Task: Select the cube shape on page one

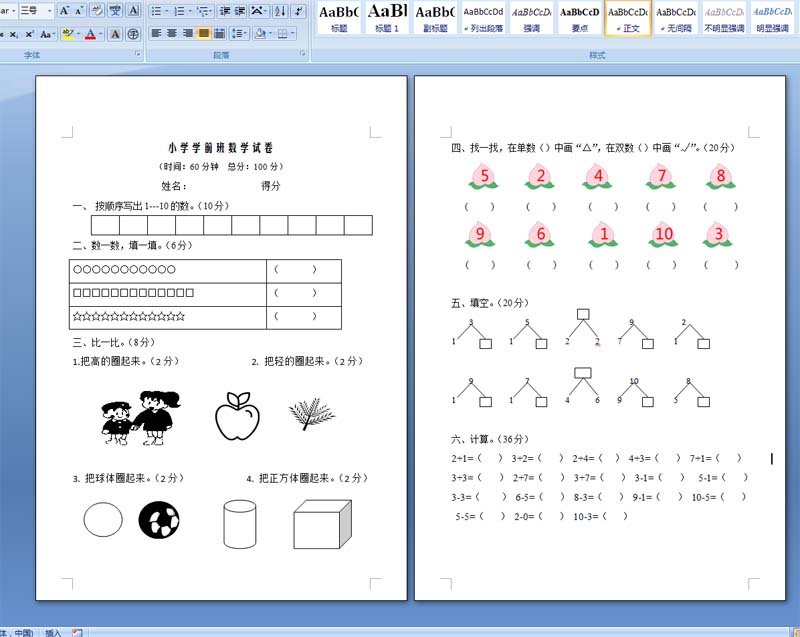Action: 322,524
